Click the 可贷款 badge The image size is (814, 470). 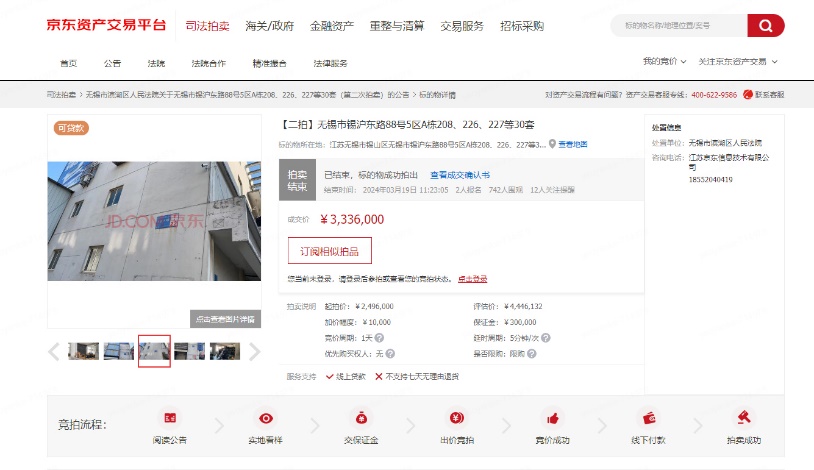pyautogui.click(x=71, y=128)
